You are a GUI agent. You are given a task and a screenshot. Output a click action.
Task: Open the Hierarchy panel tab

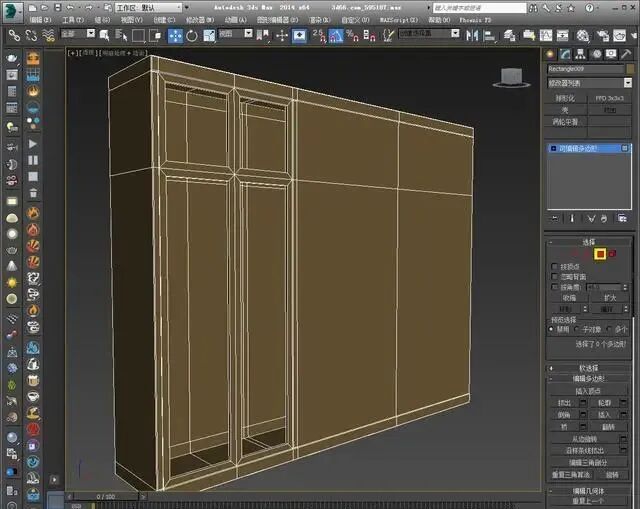(581, 54)
